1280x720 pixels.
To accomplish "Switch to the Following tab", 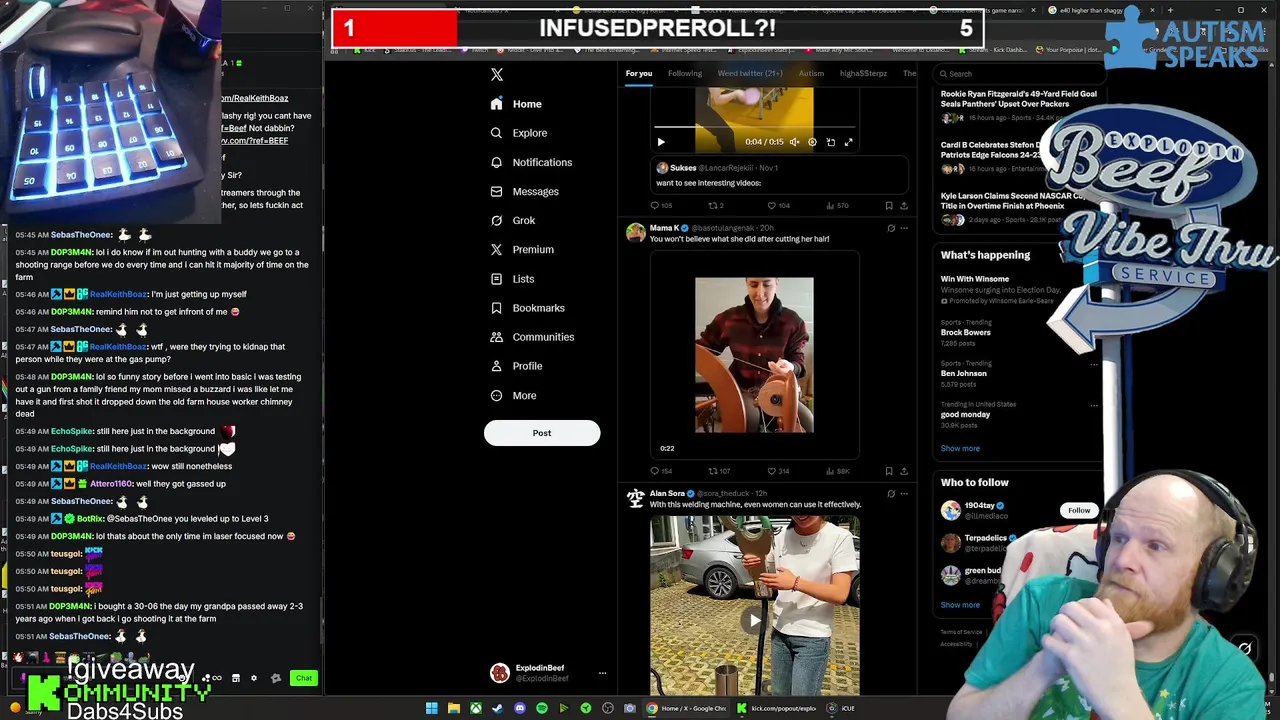I will click(x=685, y=73).
